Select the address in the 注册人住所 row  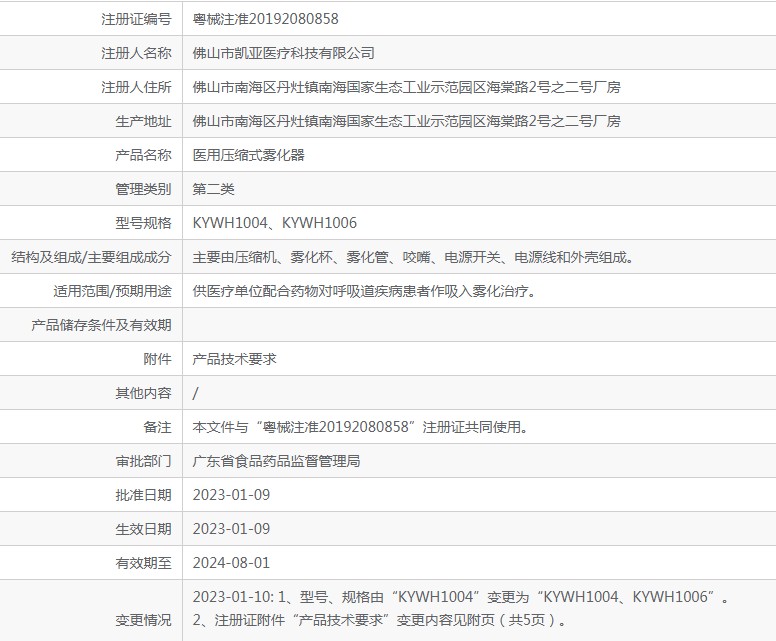coord(406,87)
